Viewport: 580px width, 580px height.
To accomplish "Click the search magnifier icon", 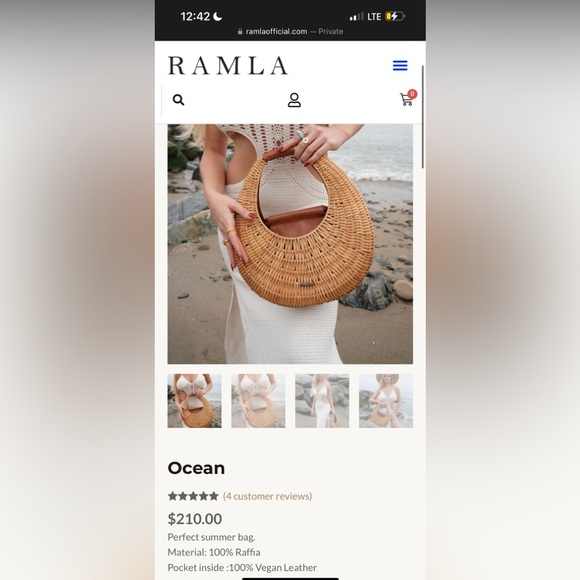I will pos(178,100).
